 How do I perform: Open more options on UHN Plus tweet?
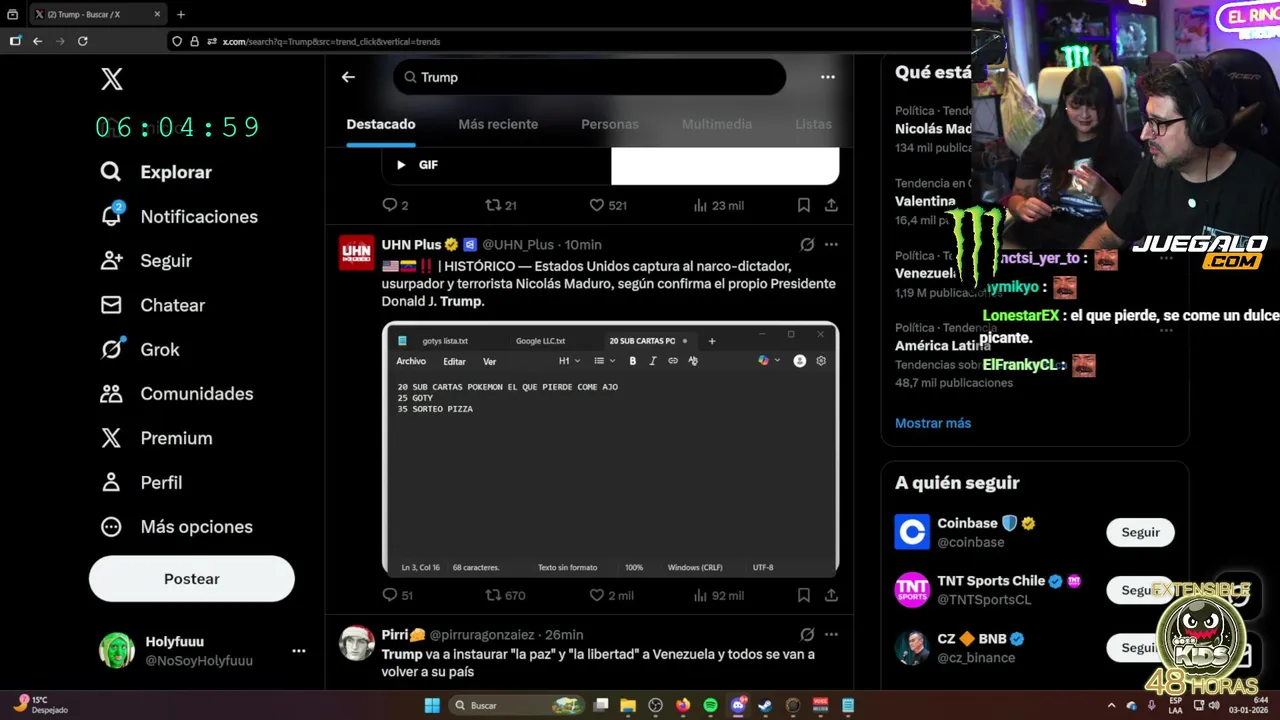point(831,244)
